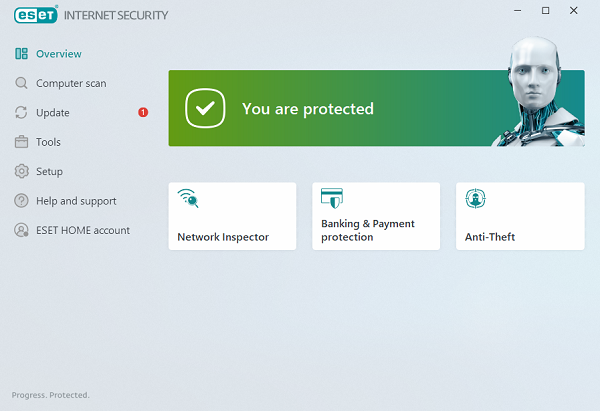Click the Computer scan magnifier icon

(21, 83)
